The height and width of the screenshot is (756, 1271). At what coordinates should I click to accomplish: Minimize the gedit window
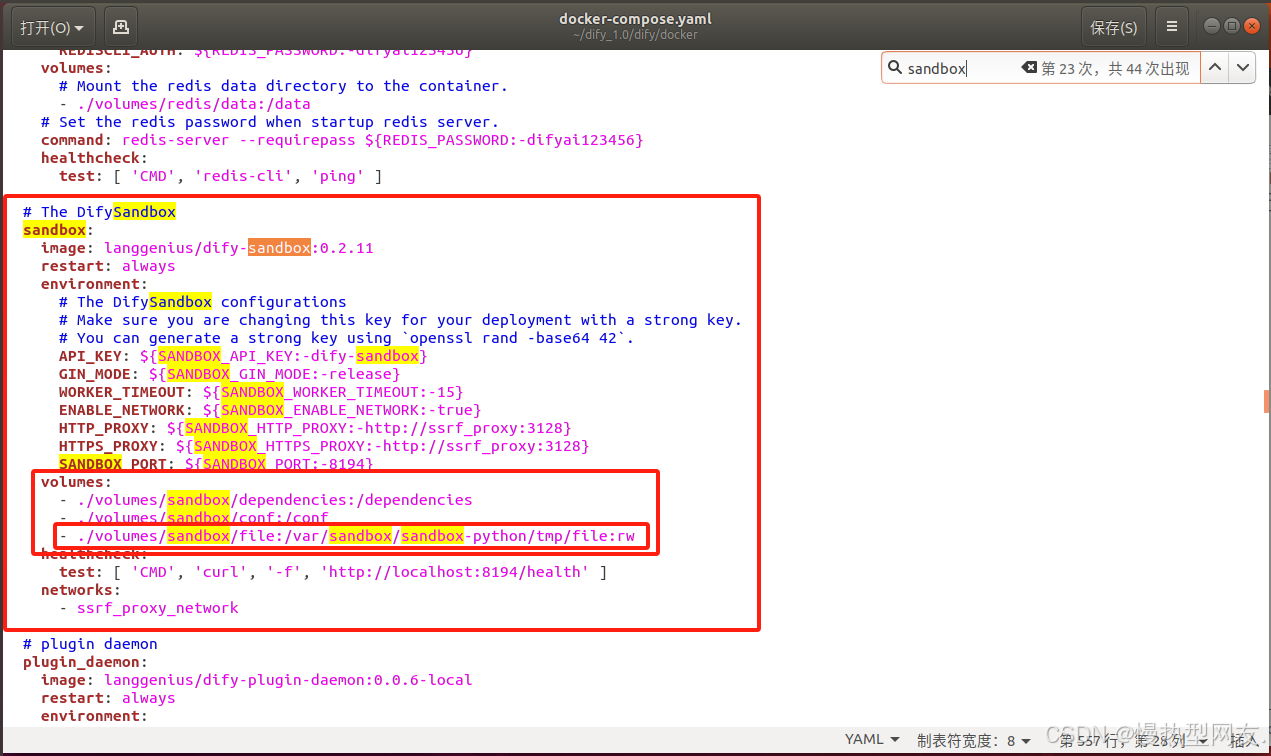[x=1212, y=26]
